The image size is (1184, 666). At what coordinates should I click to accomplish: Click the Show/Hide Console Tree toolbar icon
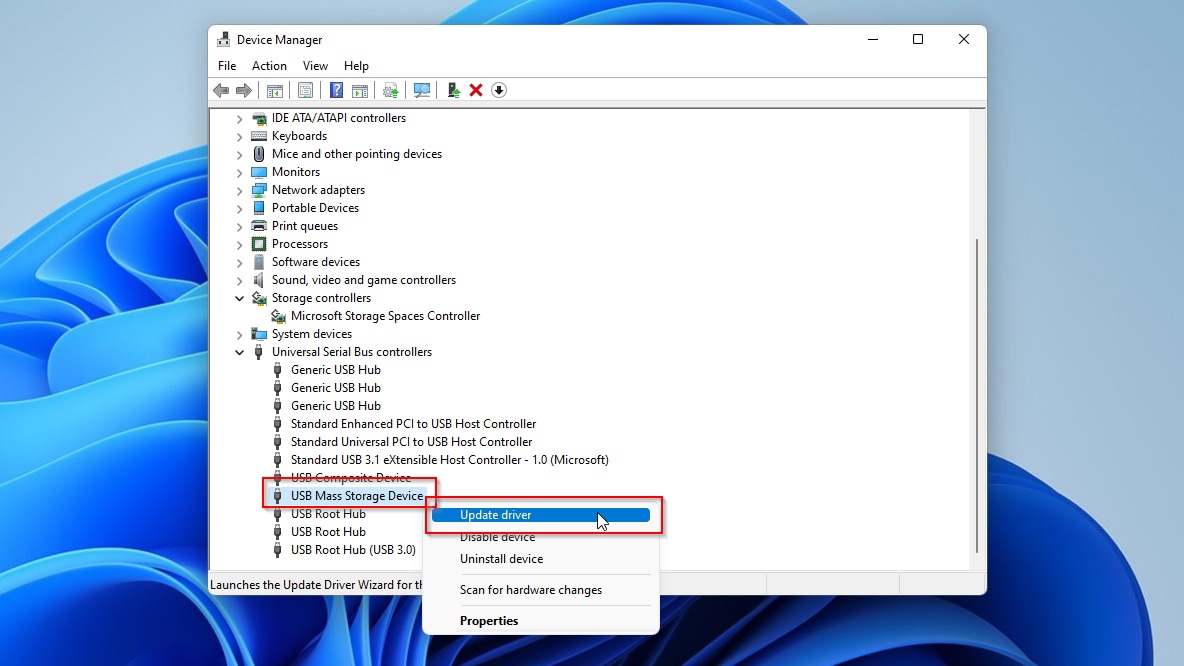coord(275,90)
